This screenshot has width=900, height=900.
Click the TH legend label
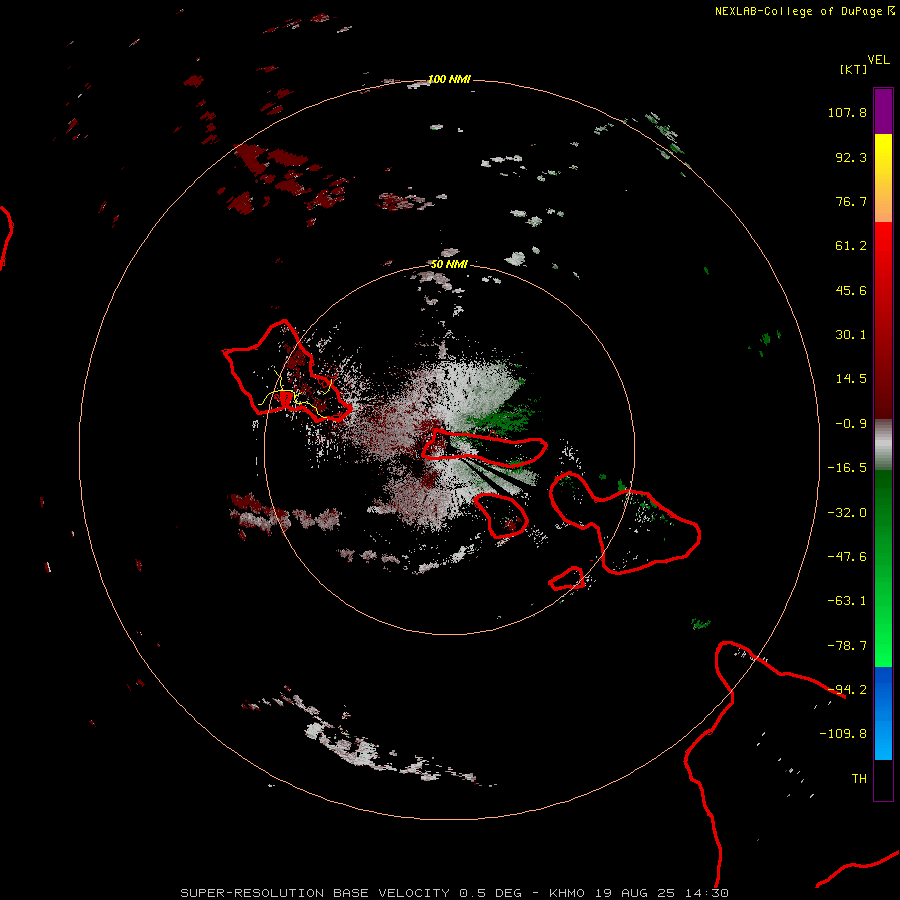point(859,779)
